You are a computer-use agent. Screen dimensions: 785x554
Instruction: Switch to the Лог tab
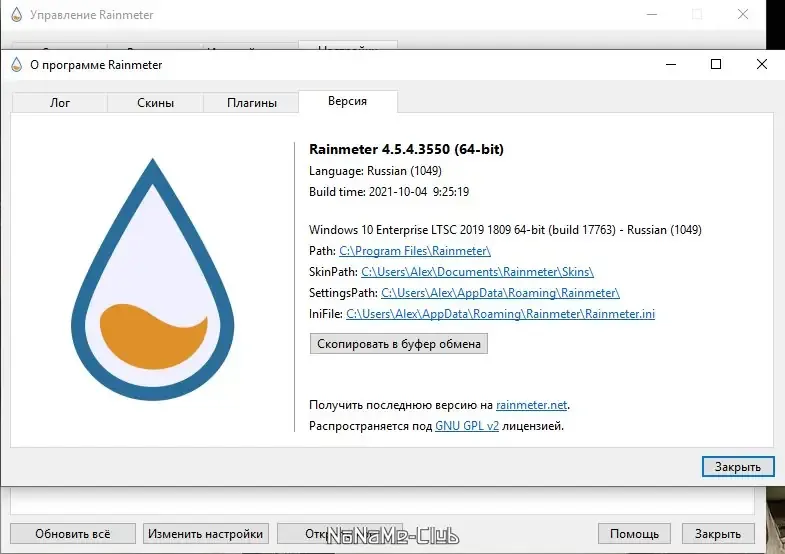pyautogui.click(x=60, y=103)
